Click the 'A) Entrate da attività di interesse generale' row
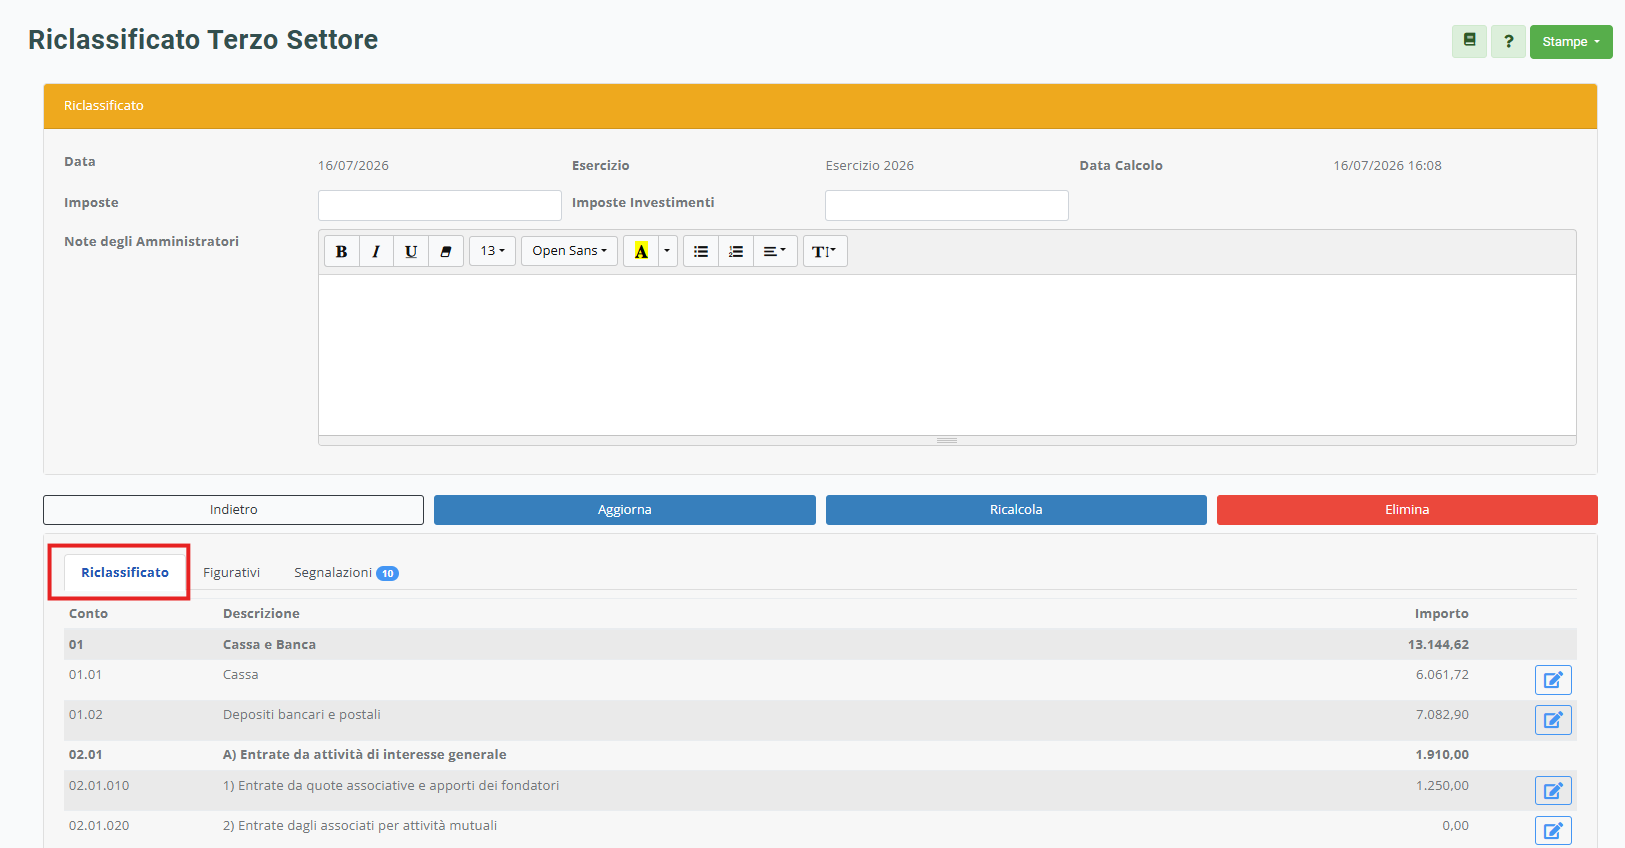This screenshot has width=1625, height=848. click(x=820, y=755)
